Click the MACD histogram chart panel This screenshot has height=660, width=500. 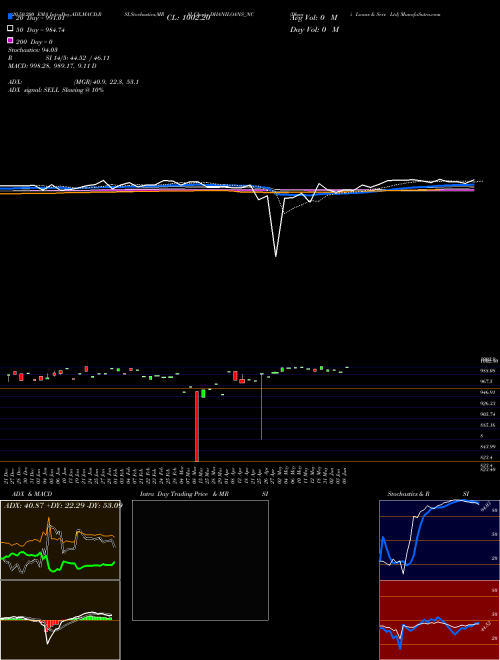point(60,620)
